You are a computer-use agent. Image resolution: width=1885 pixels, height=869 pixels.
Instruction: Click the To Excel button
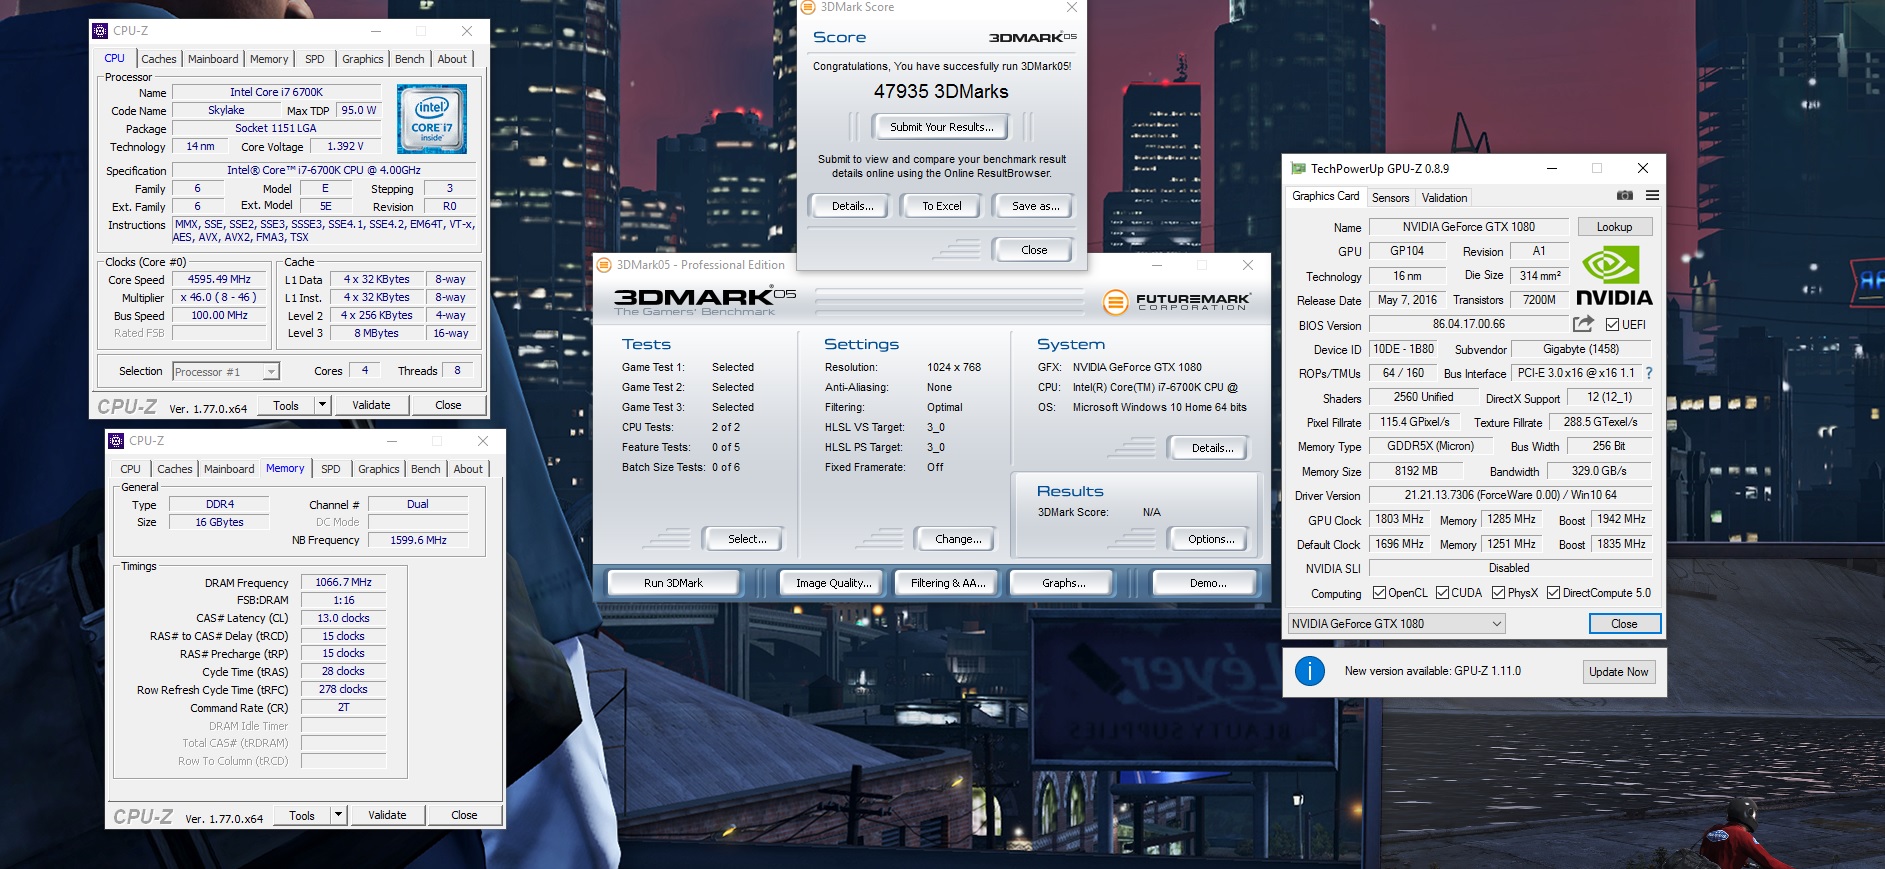tap(942, 206)
